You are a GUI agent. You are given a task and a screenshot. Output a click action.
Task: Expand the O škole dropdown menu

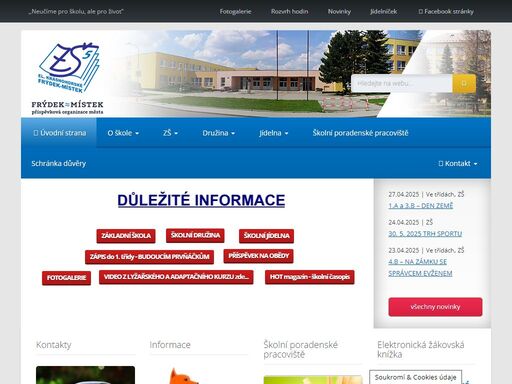123,133
